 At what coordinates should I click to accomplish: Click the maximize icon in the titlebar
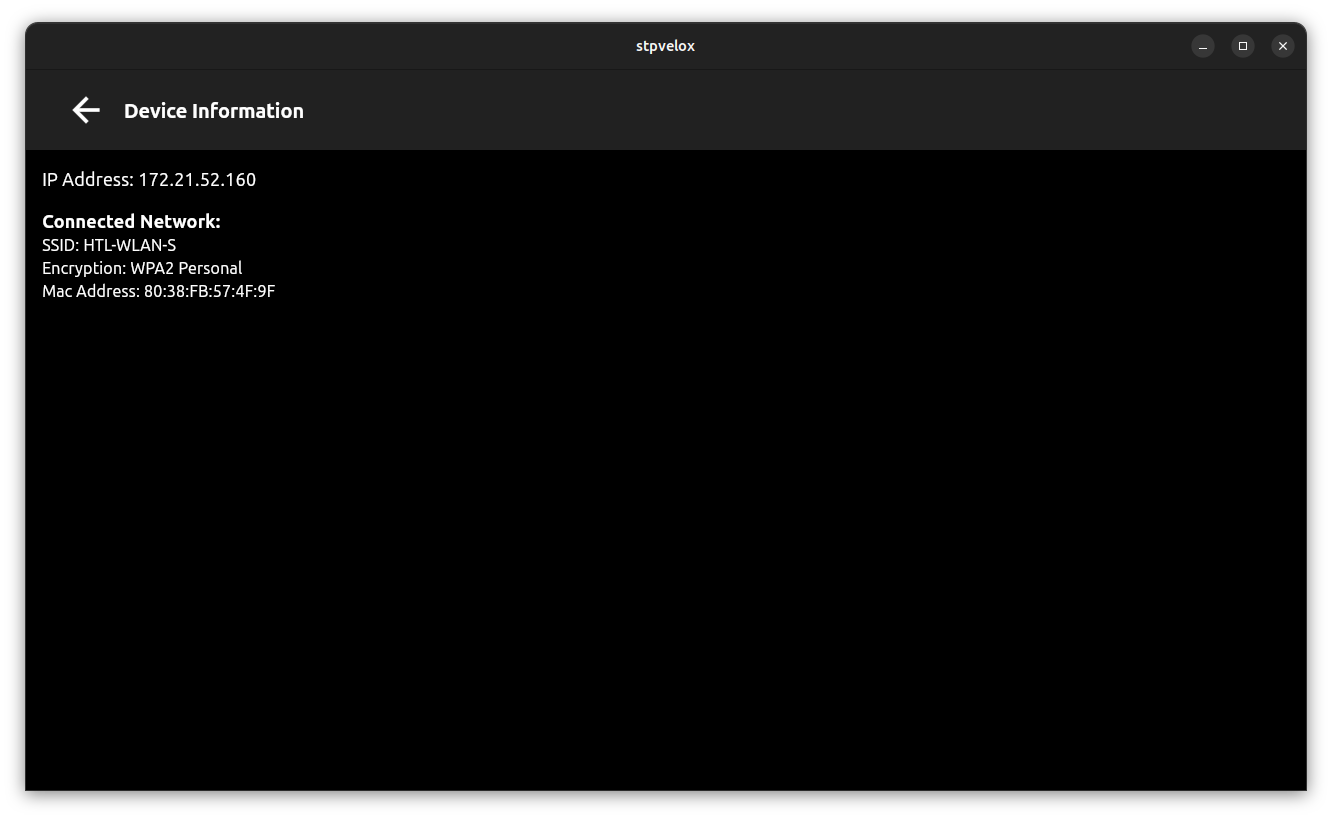1243,46
